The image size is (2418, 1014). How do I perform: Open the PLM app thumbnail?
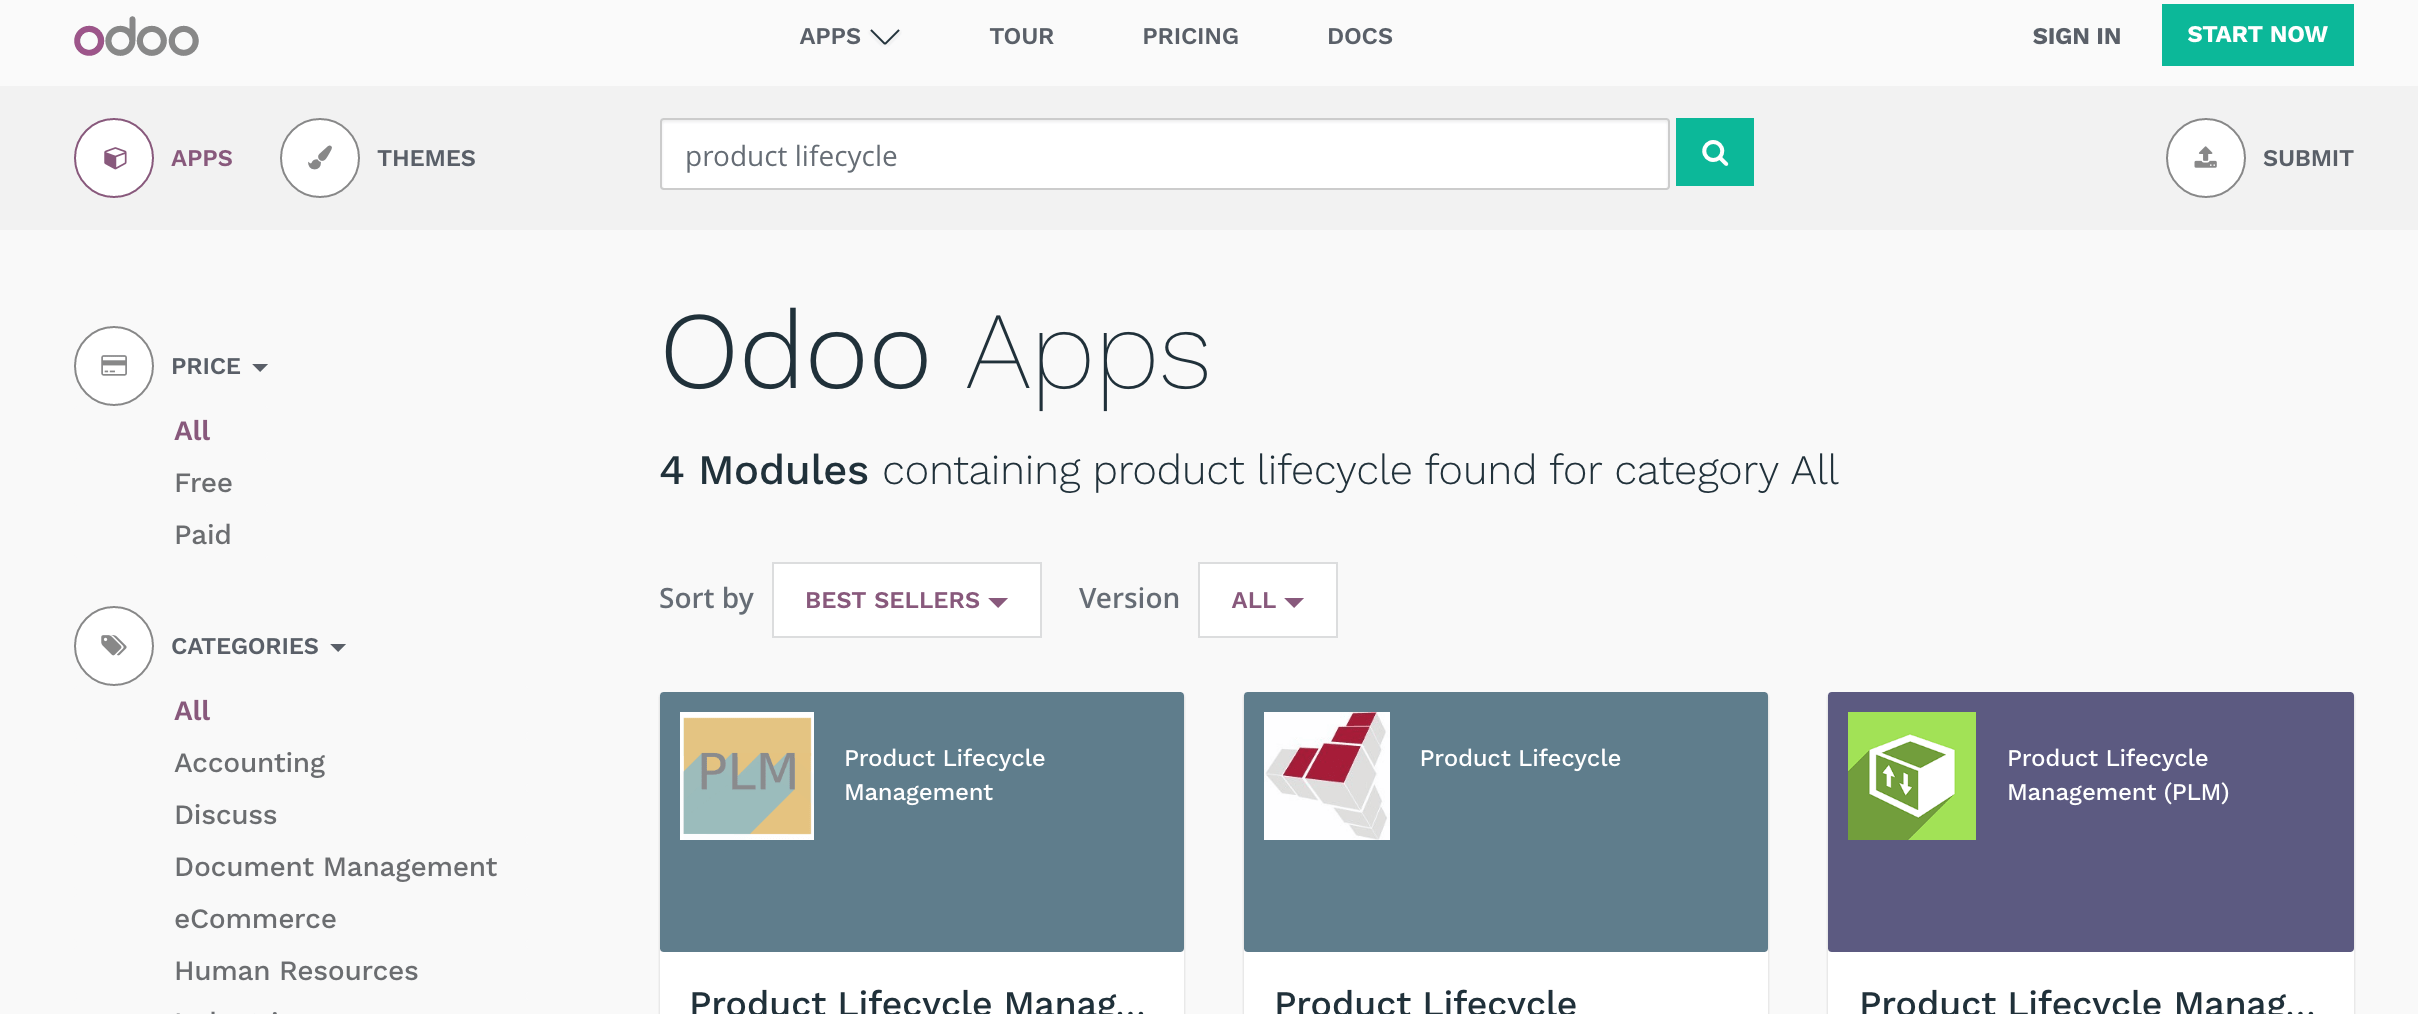(x=747, y=776)
